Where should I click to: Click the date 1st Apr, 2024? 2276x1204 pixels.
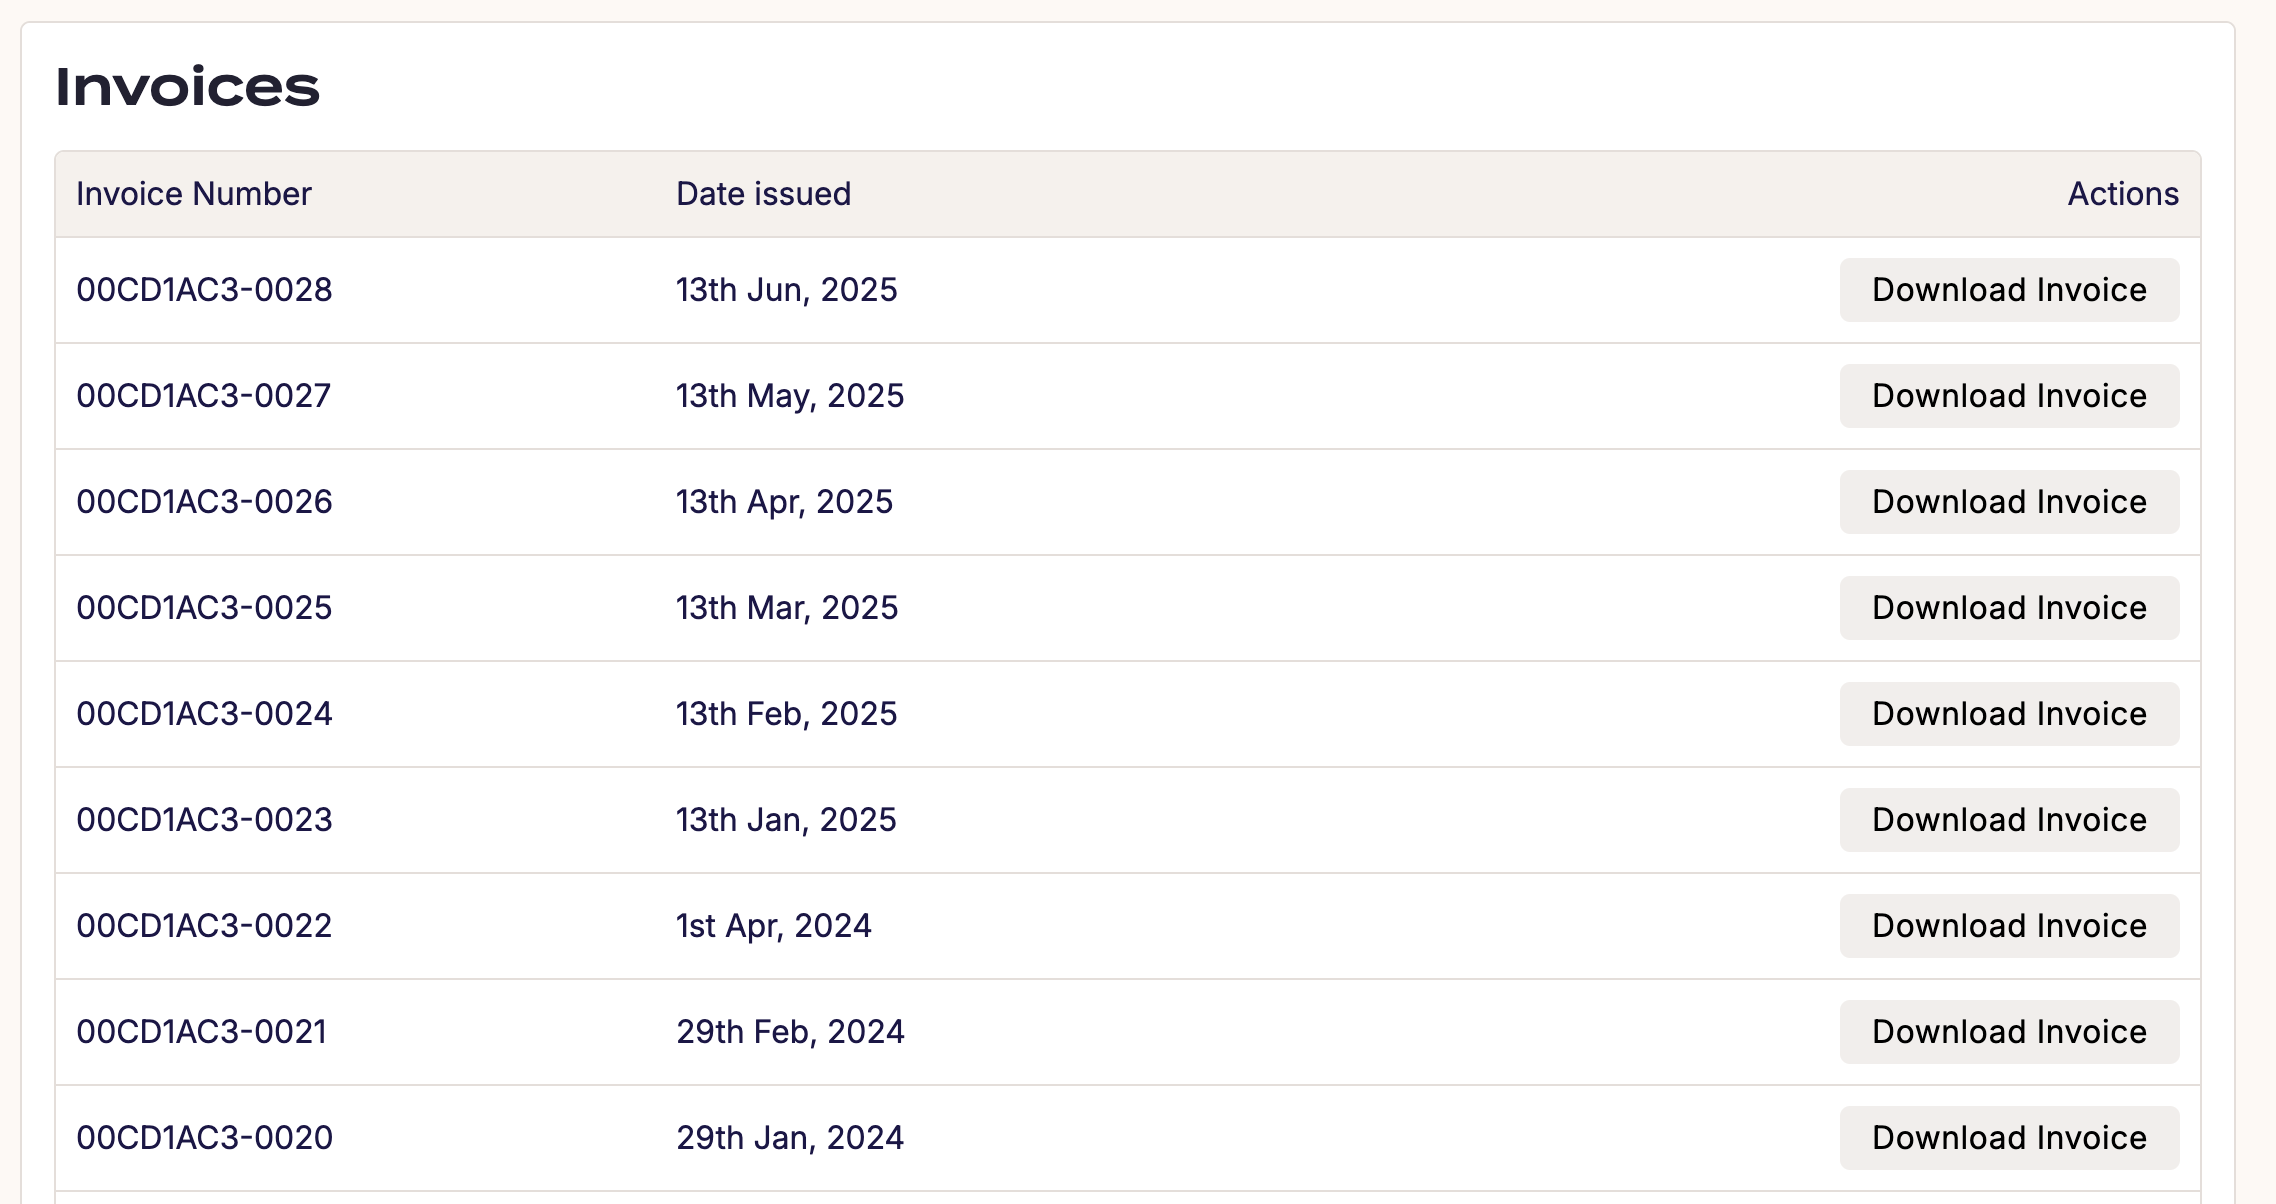point(773,926)
